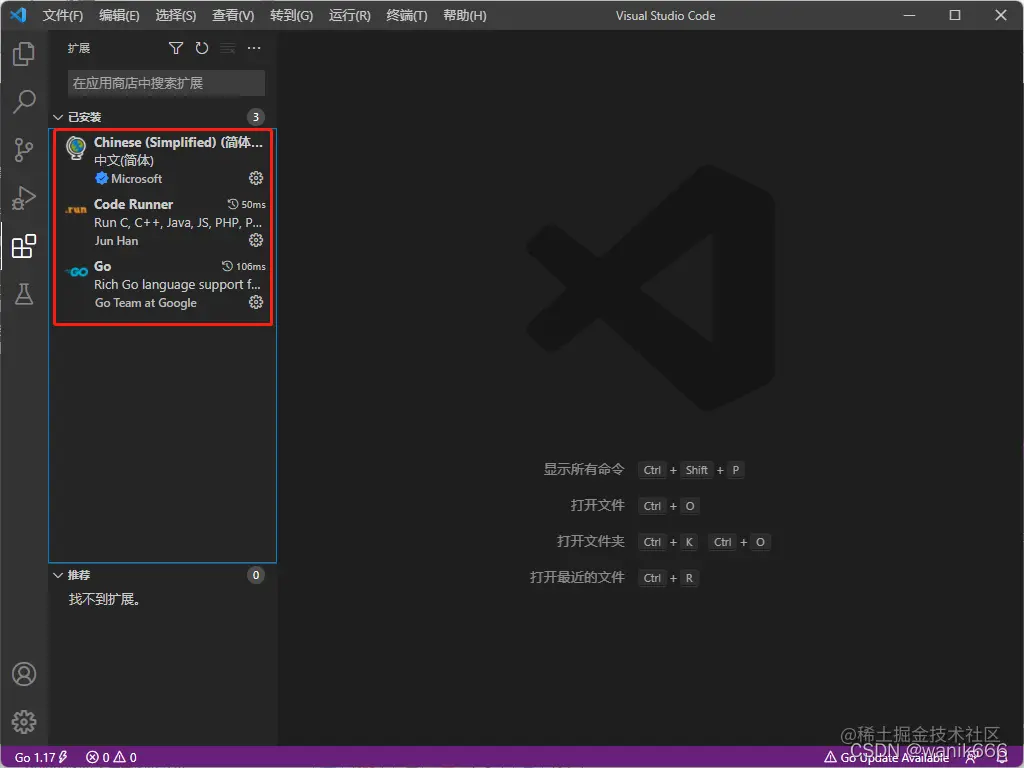
Task: Click the 找不到扩展 message
Action: point(104,599)
